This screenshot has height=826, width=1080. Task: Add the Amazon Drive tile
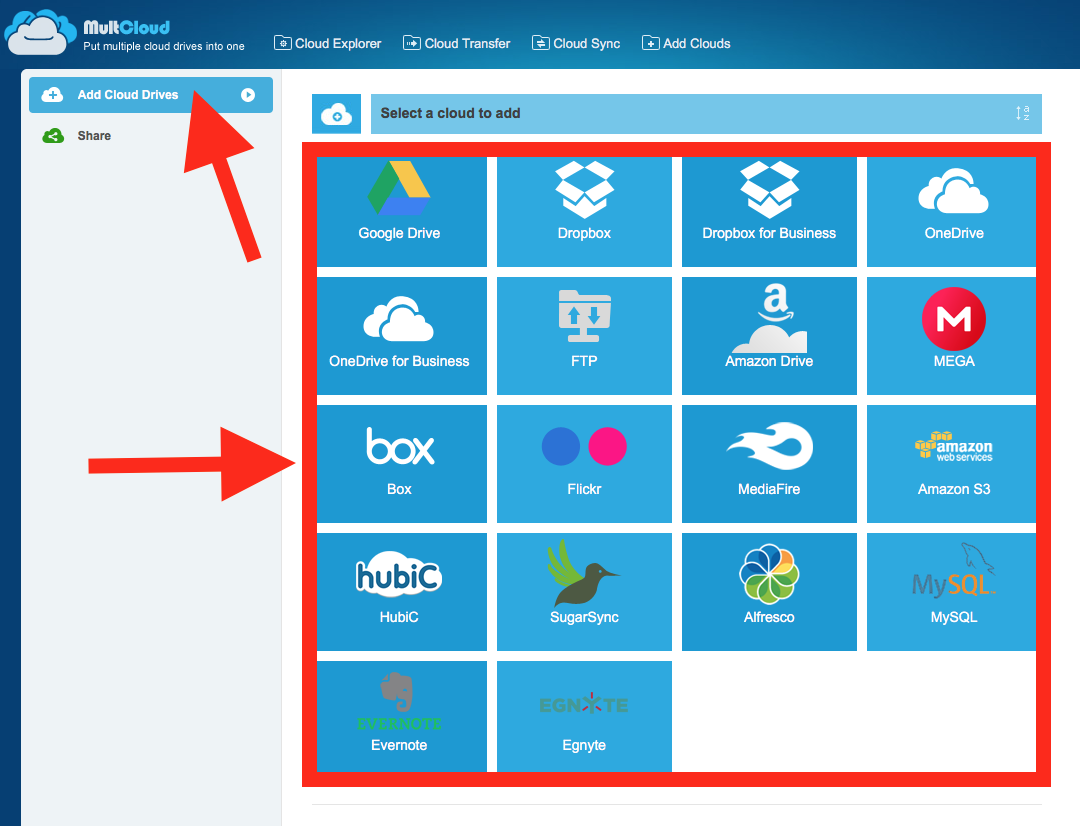pyautogui.click(x=769, y=335)
